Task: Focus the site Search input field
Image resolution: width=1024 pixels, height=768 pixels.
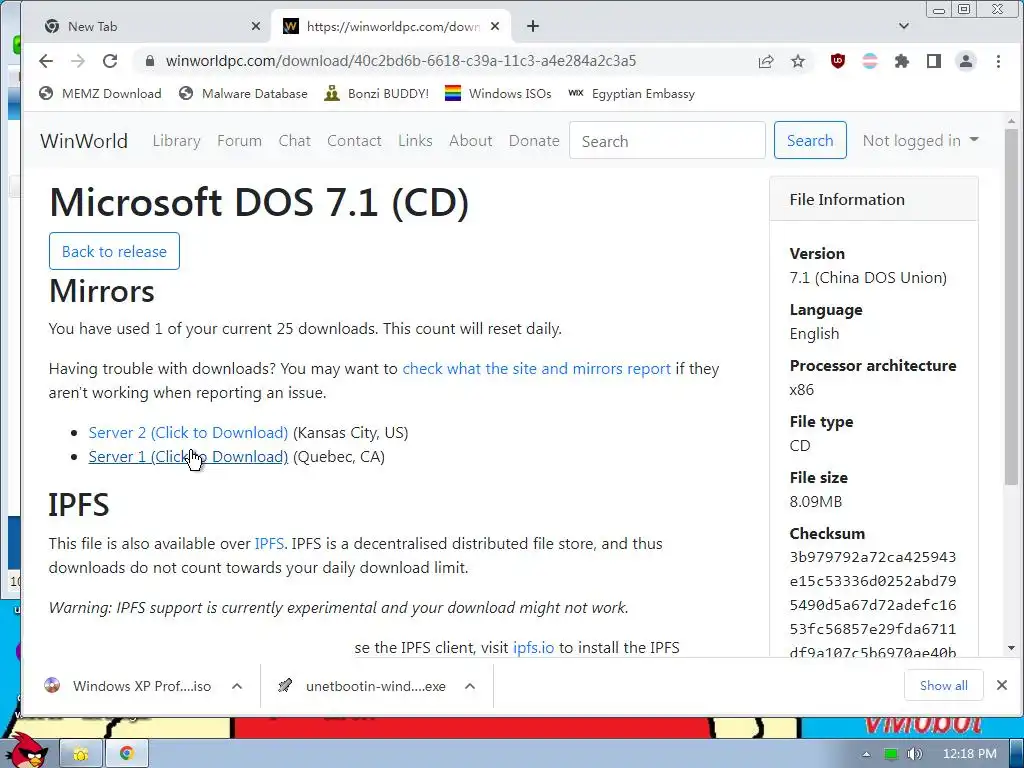Action: pyautogui.click(x=667, y=140)
